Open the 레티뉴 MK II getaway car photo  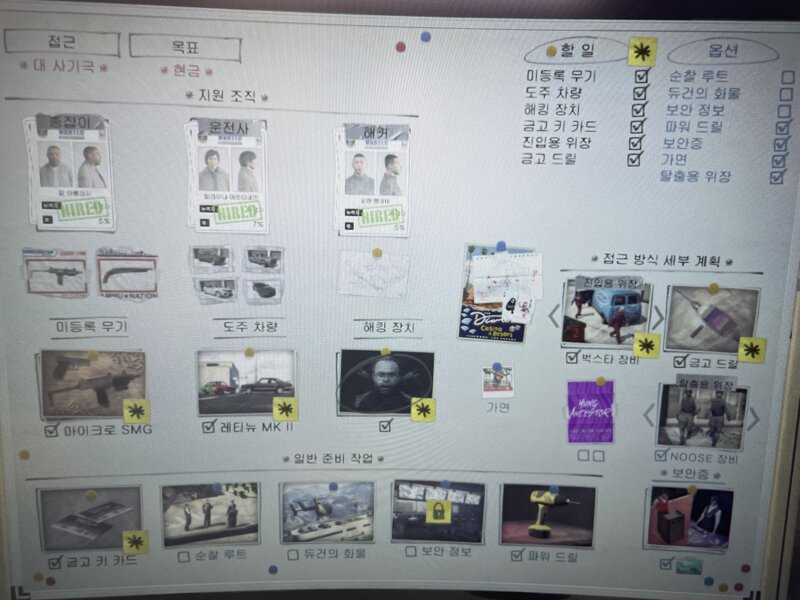coord(246,382)
